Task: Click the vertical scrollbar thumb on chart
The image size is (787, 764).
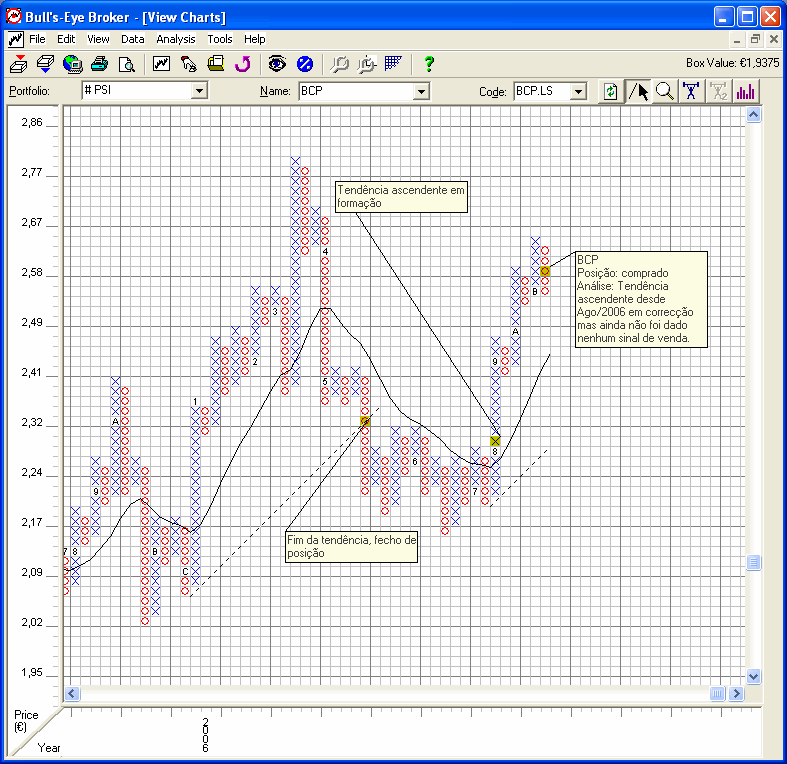Action: [x=754, y=564]
